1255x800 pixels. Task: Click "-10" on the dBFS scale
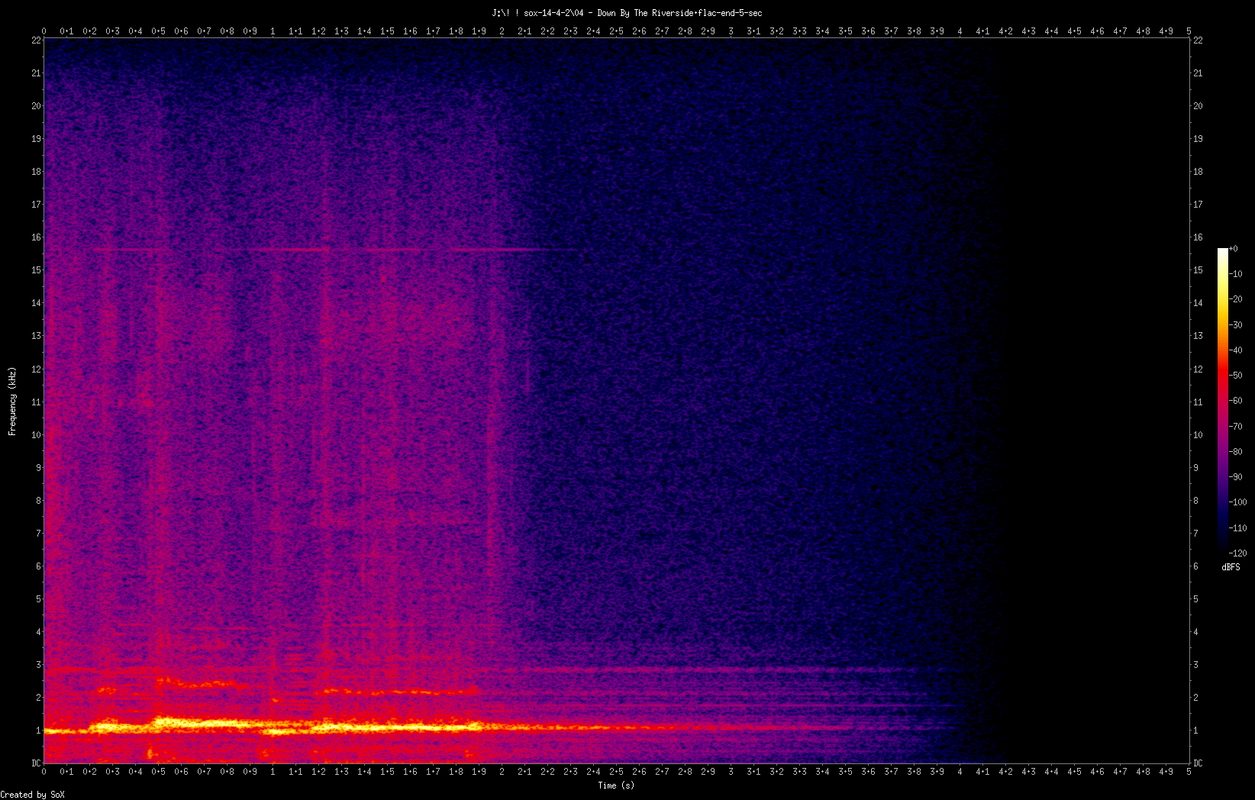pyautogui.click(x=1235, y=273)
